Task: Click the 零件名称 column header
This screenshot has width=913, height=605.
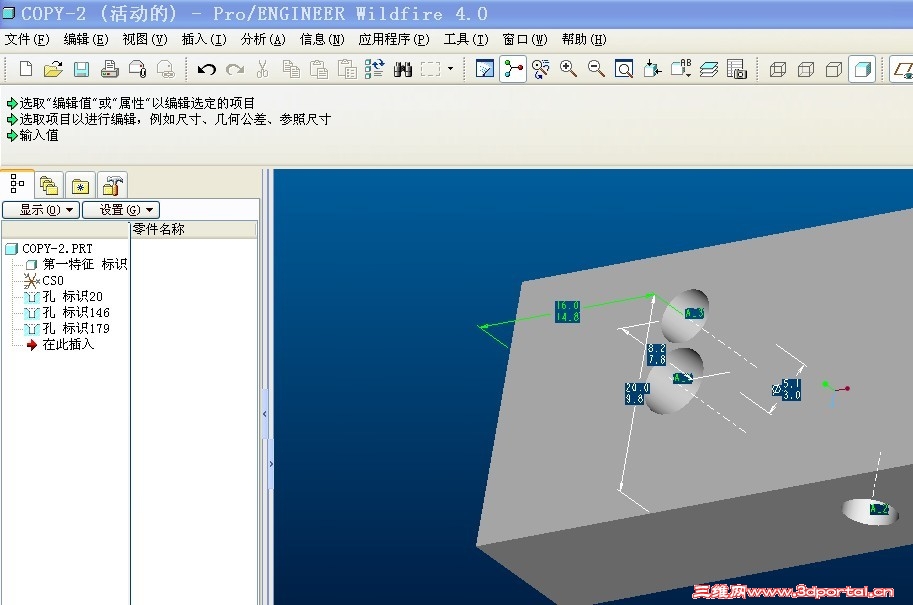Action: (x=194, y=229)
